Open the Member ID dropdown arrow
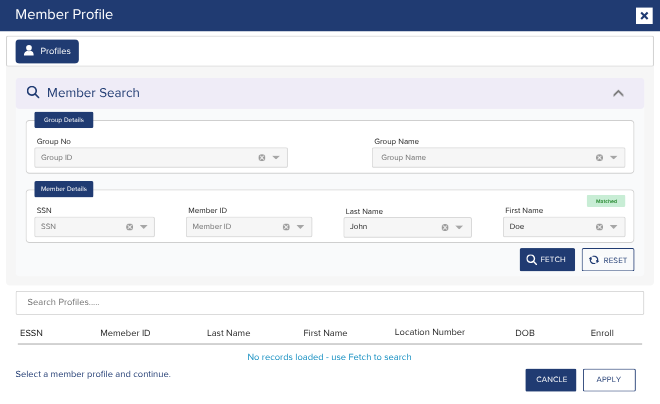Screen dimensions: 660x404 click(x=300, y=227)
